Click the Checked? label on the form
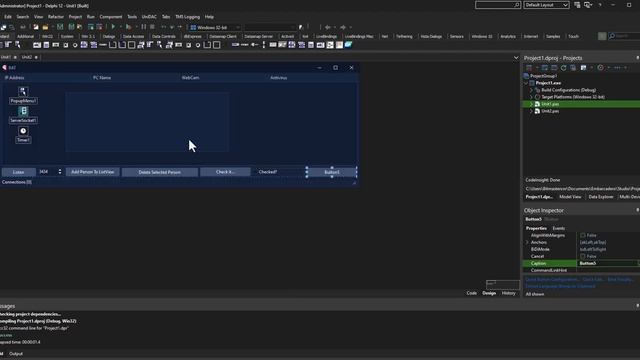The width and height of the screenshot is (640, 360). pos(268,172)
